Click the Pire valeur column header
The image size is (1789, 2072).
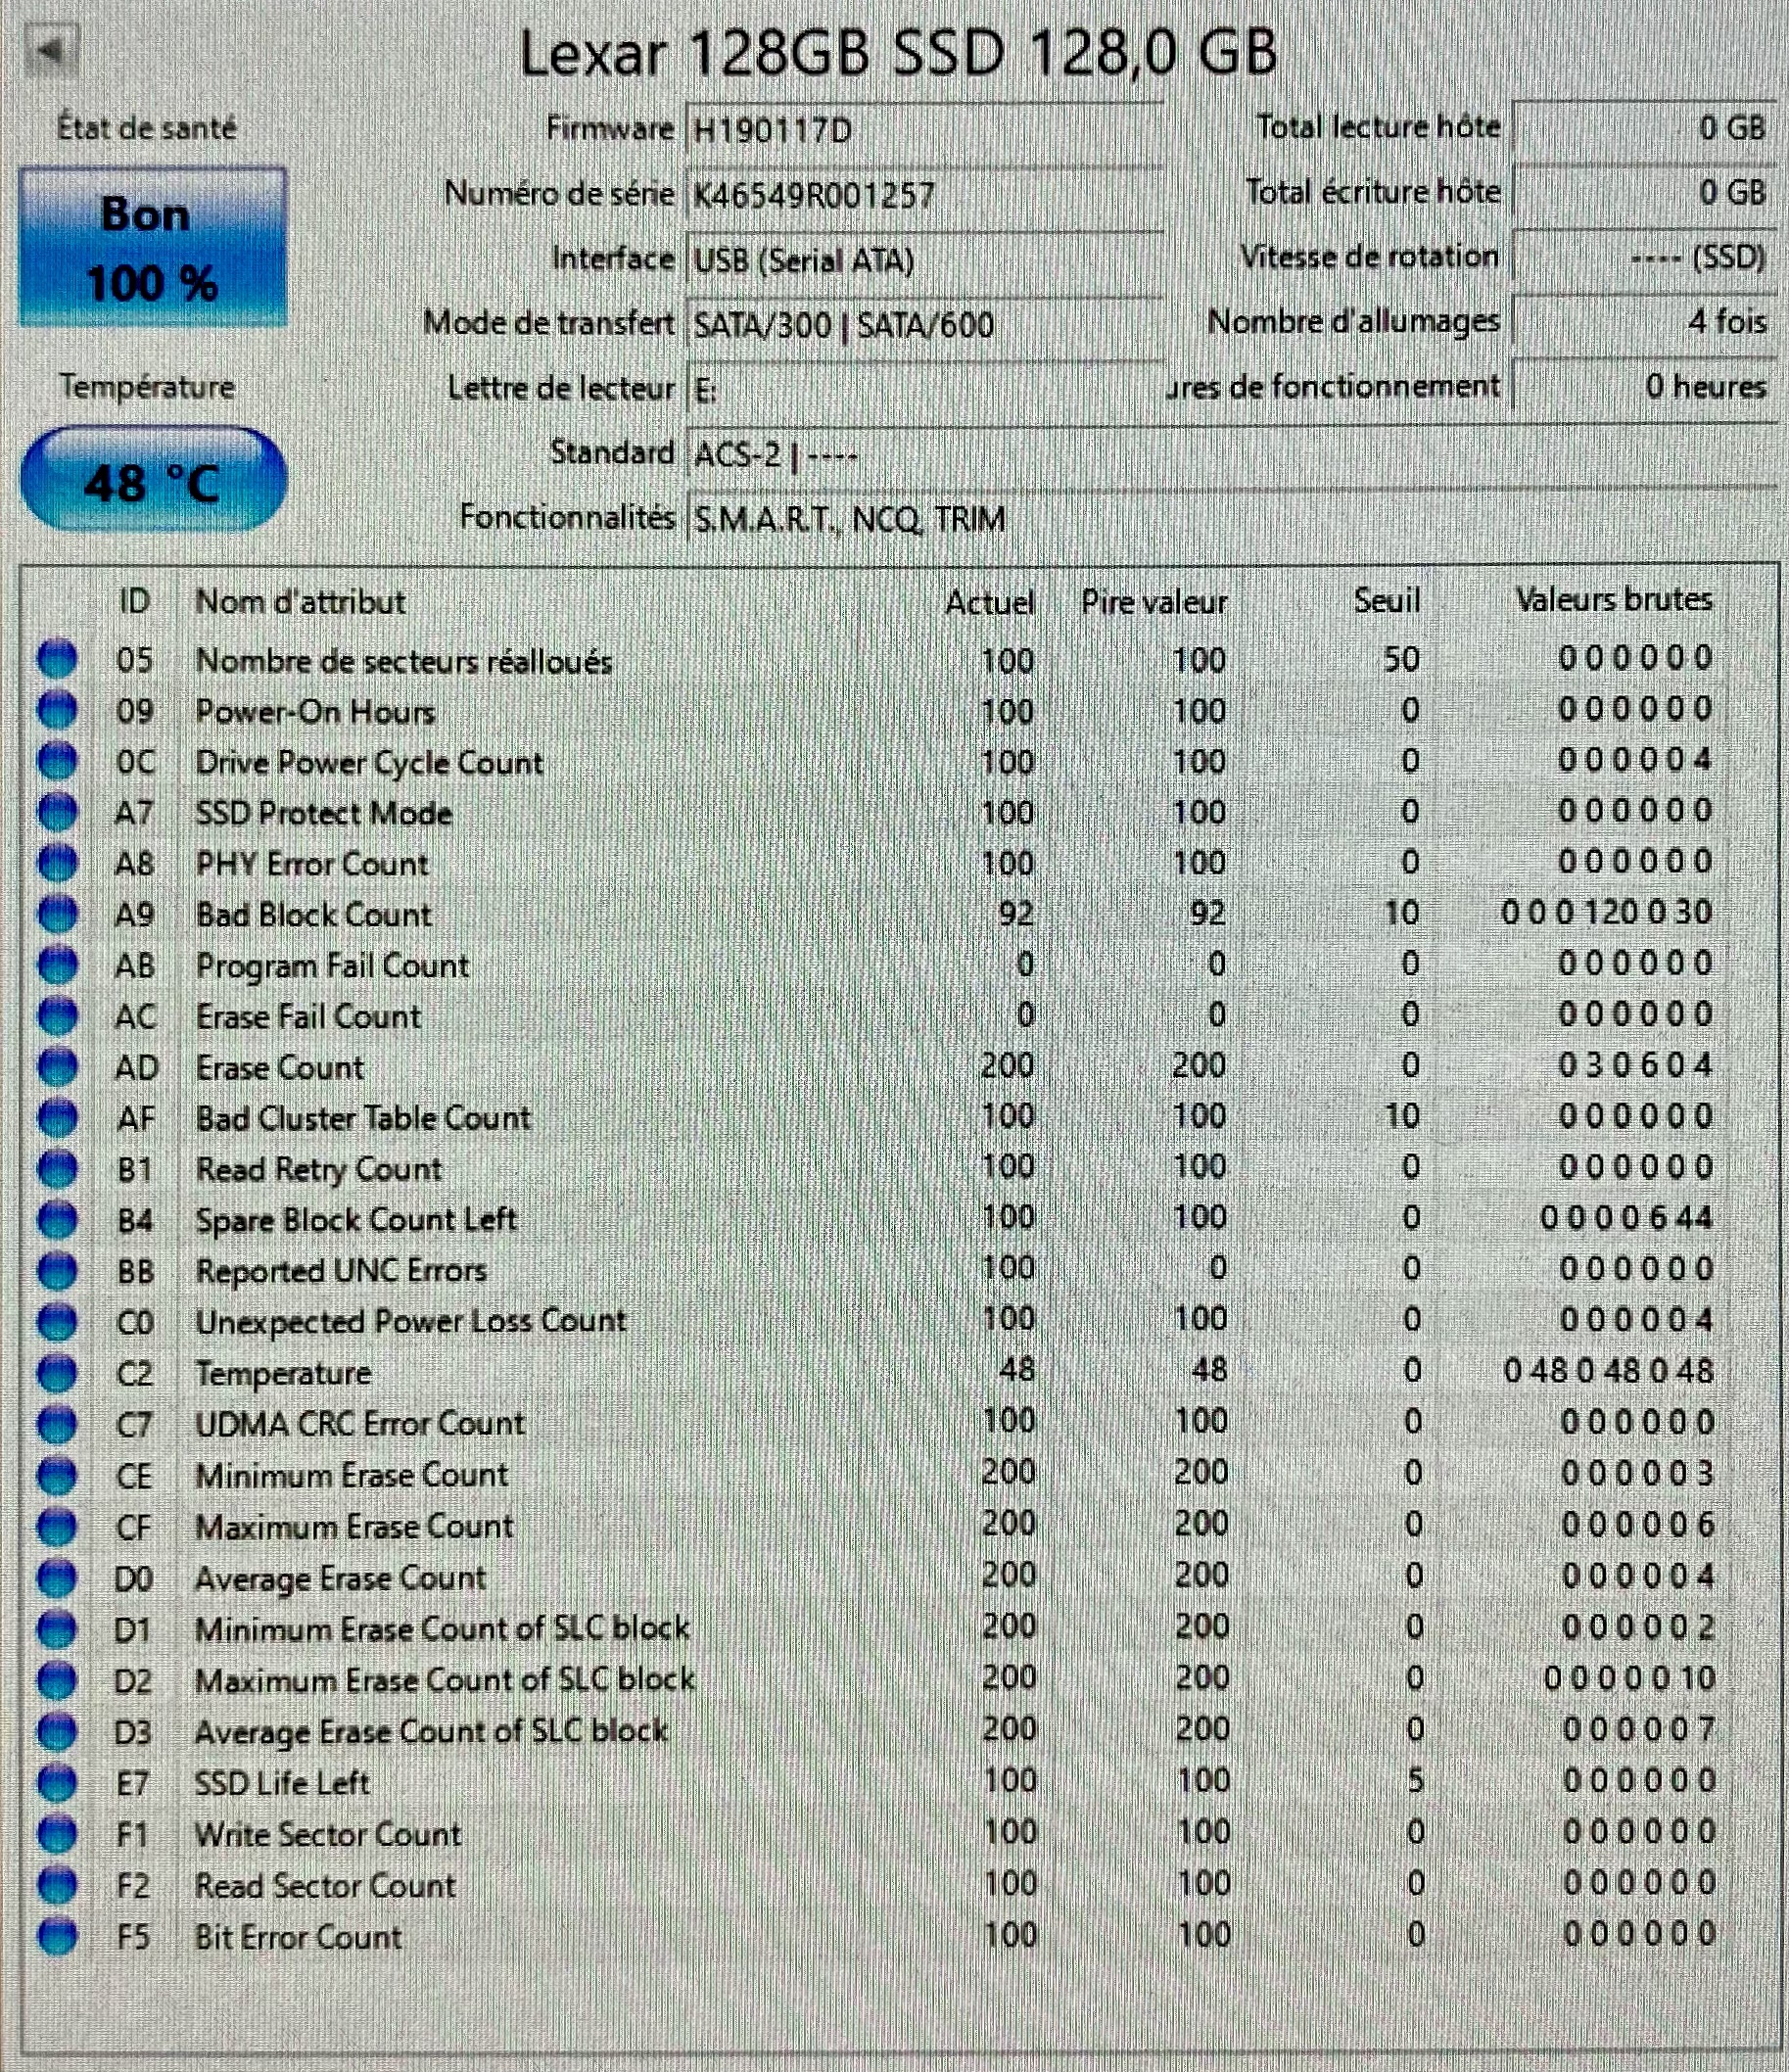tap(1154, 602)
